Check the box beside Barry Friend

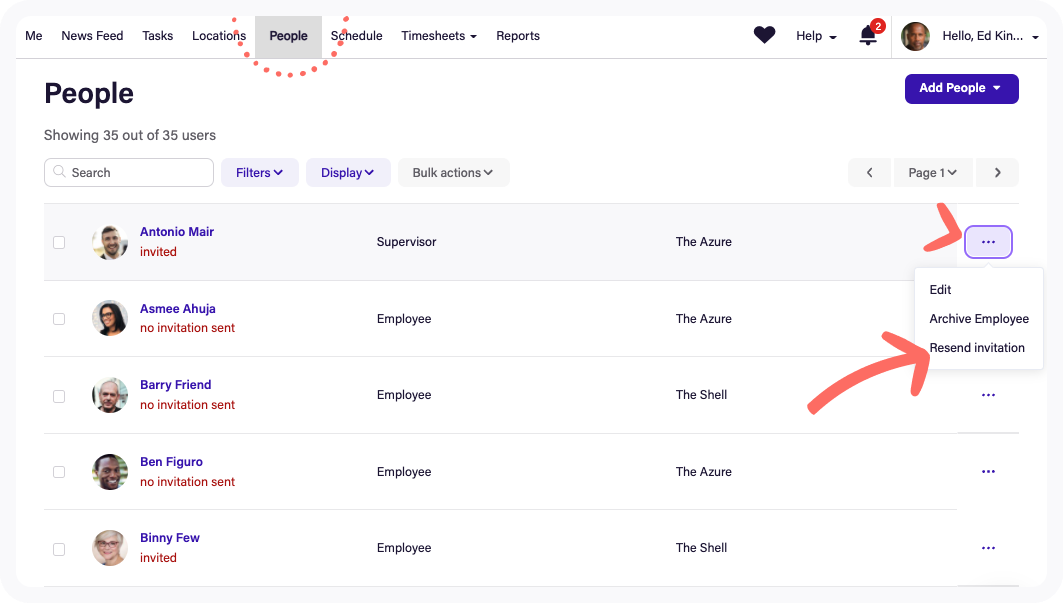(59, 396)
